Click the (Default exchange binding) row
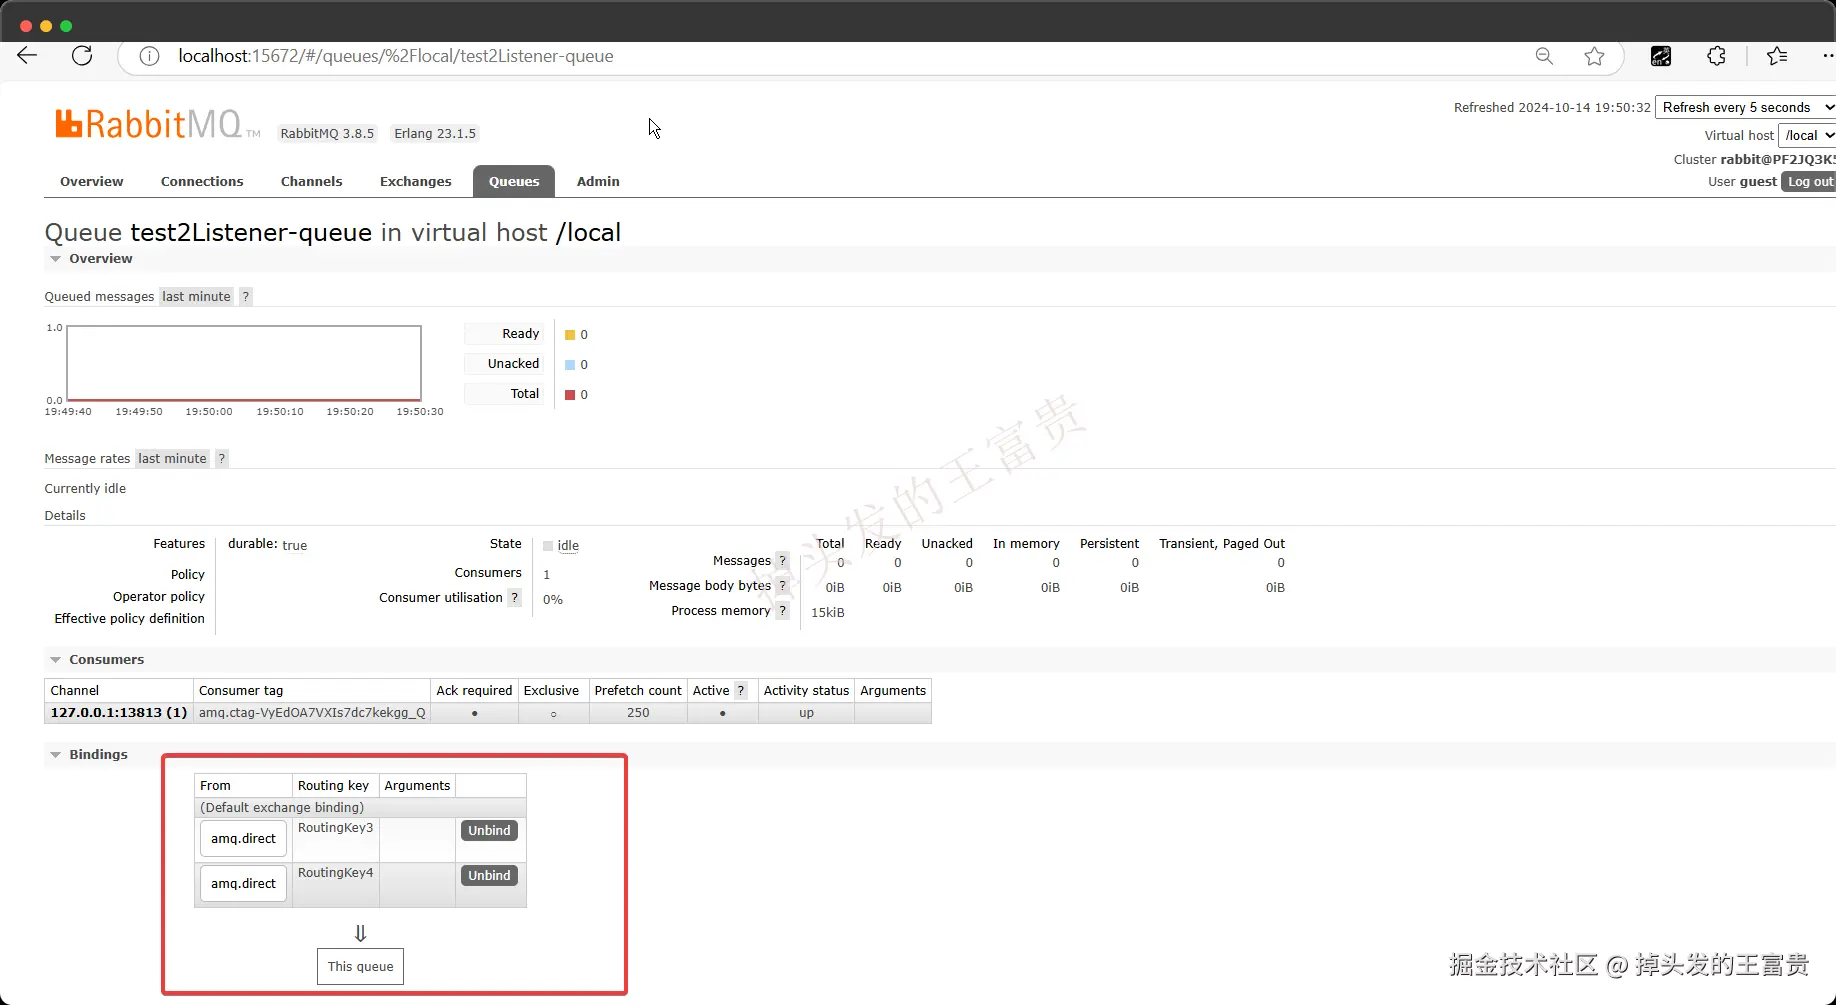The width and height of the screenshot is (1836, 1005). tap(360, 807)
